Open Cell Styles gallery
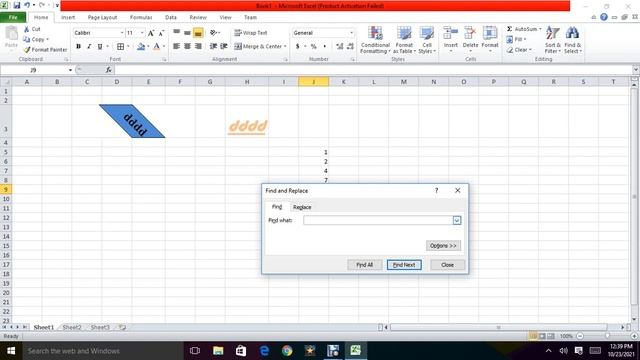Viewport: 640px width, 360px height. click(x=427, y=40)
